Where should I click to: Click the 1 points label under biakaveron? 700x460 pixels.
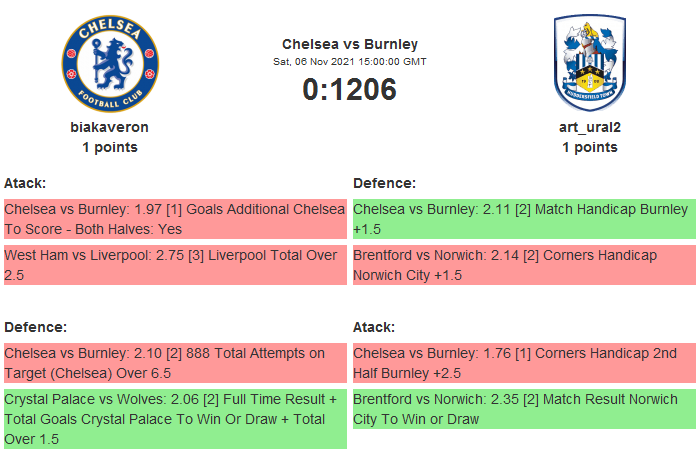pyautogui.click(x=110, y=147)
